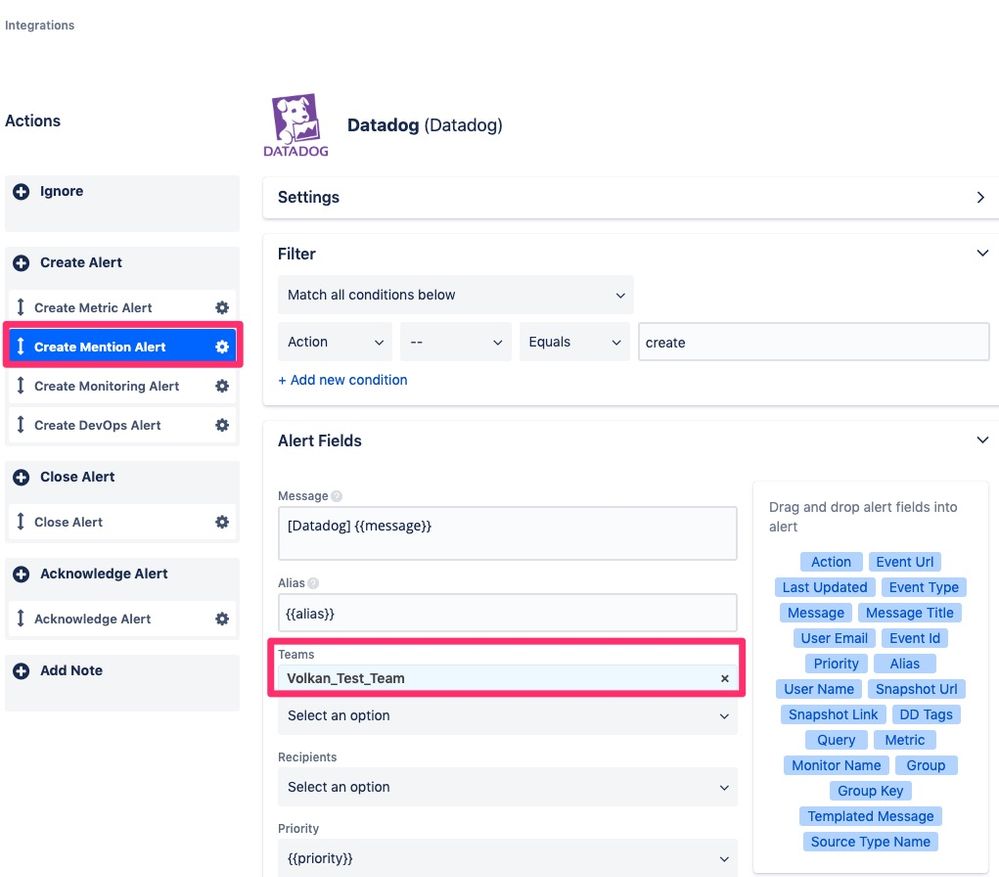Click the Event Url field tag
The image size is (999, 877).
[x=905, y=562]
